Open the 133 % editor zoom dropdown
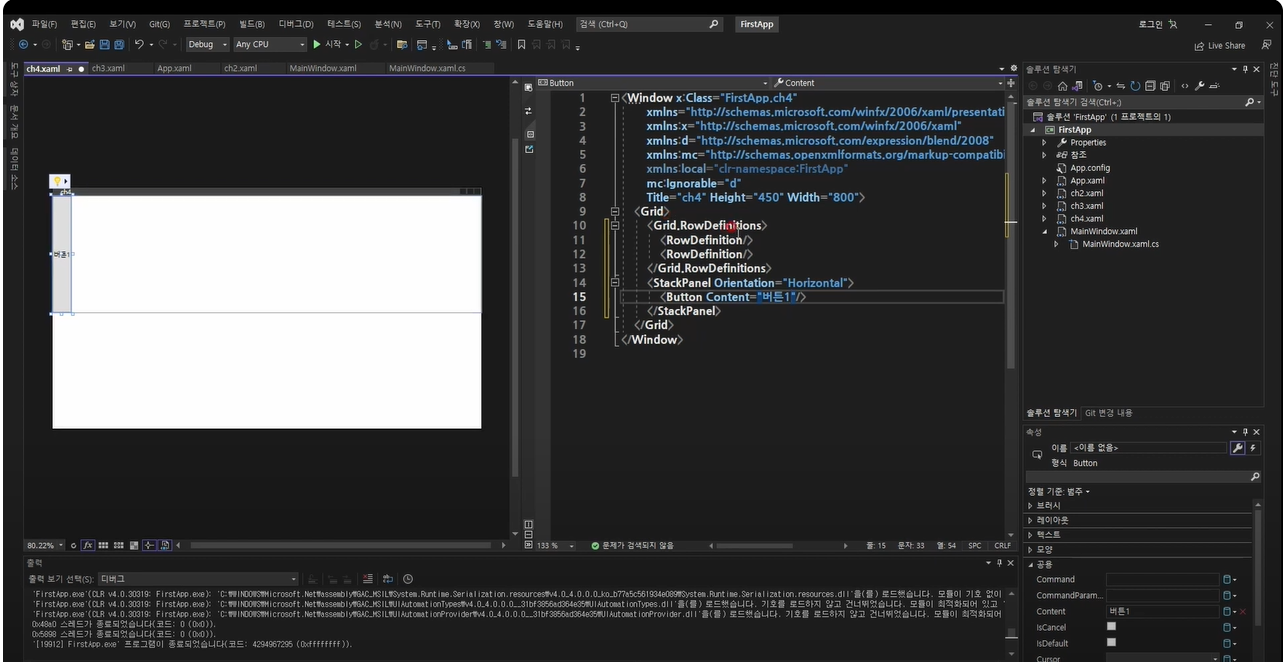1283x662 pixels. pyautogui.click(x=557, y=545)
